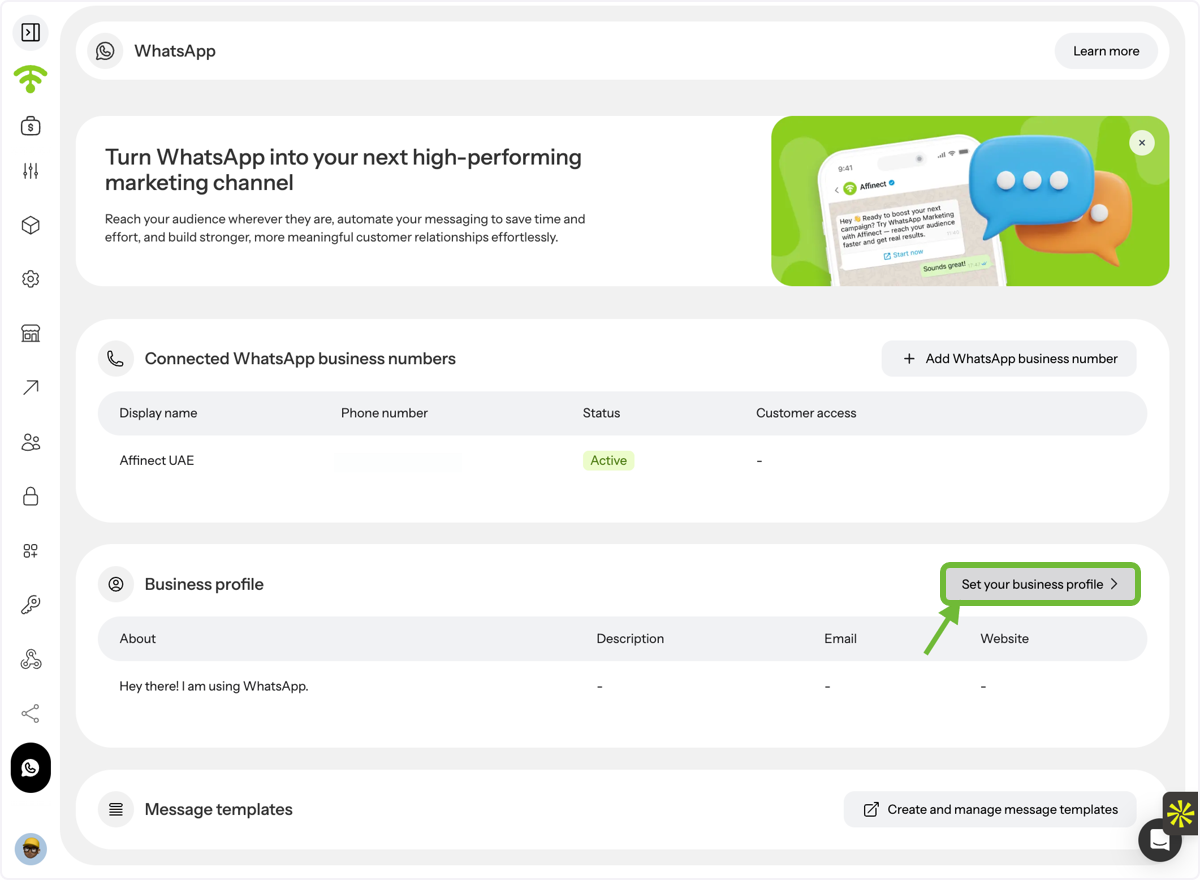Open the chat support widget
This screenshot has height=880, width=1200.
[x=1160, y=841]
